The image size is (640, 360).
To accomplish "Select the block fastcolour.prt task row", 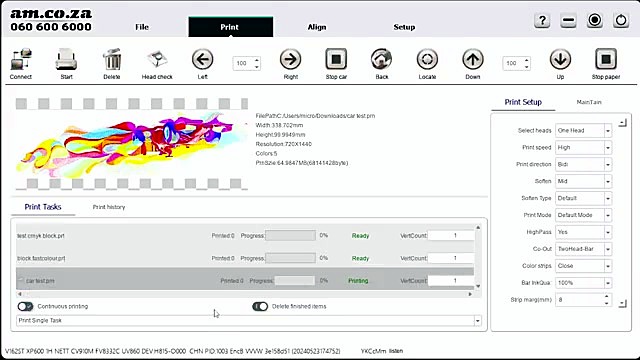I will pyautogui.click(x=245, y=258).
